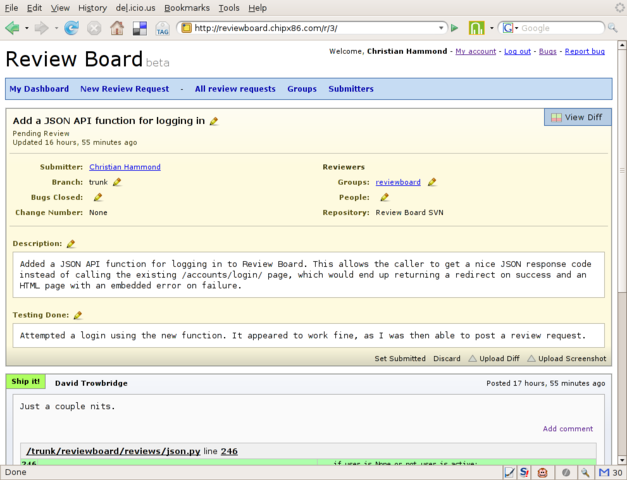627x480 pixels.
Task: Click the page vertical scrollbar thumb
Action: click(x=622, y=170)
